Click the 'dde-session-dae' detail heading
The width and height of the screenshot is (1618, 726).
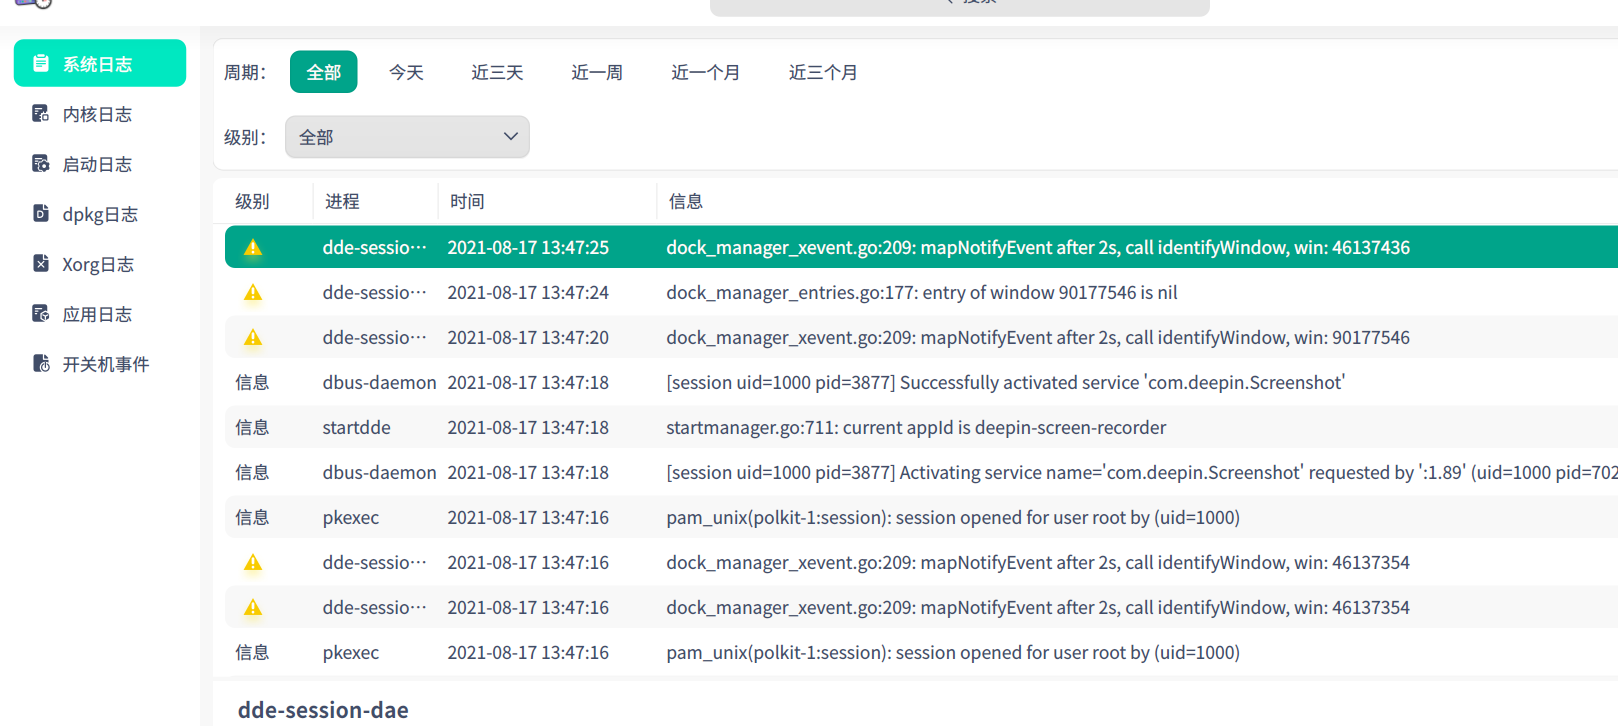coord(323,710)
